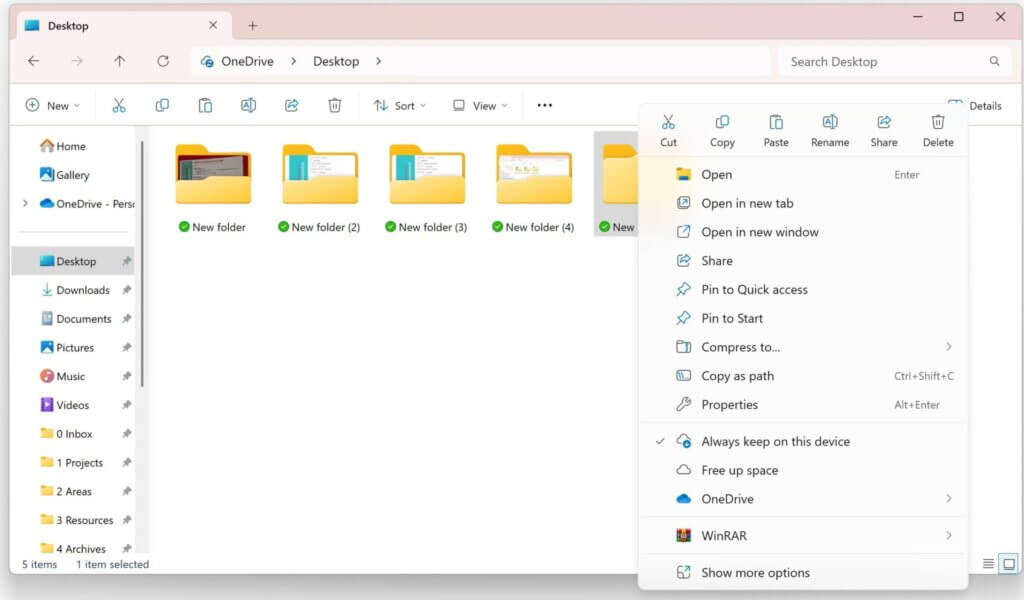The width and height of the screenshot is (1024, 600).
Task: Select Copy as path menu entry
Action: pyautogui.click(x=737, y=376)
